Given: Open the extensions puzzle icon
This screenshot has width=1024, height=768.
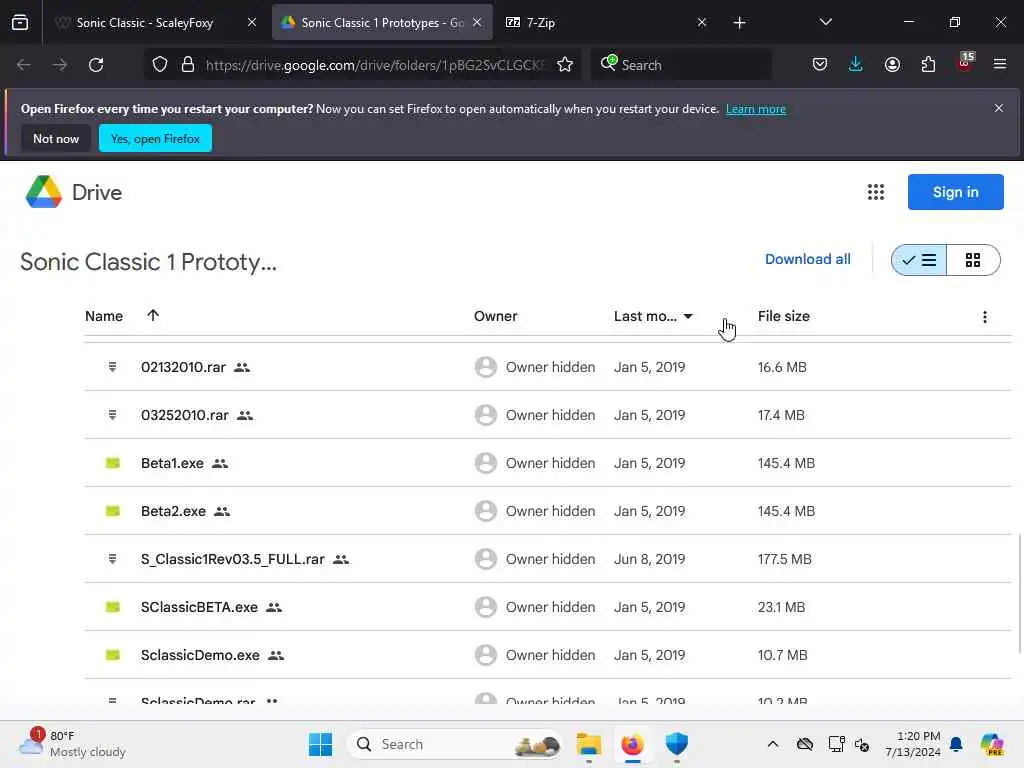Looking at the screenshot, I should [928, 65].
